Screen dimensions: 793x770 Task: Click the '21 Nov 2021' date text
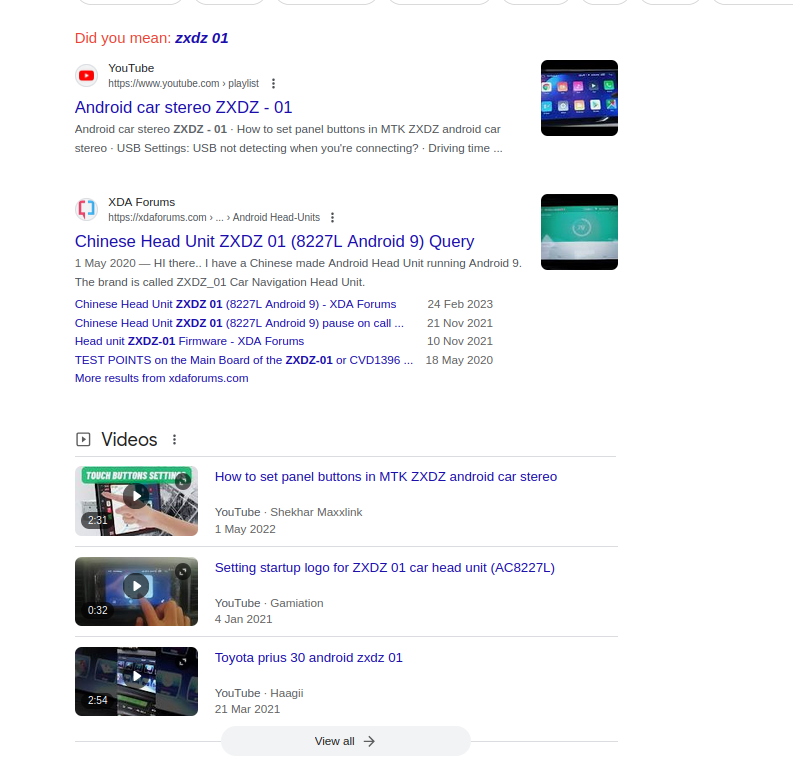(x=460, y=323)
